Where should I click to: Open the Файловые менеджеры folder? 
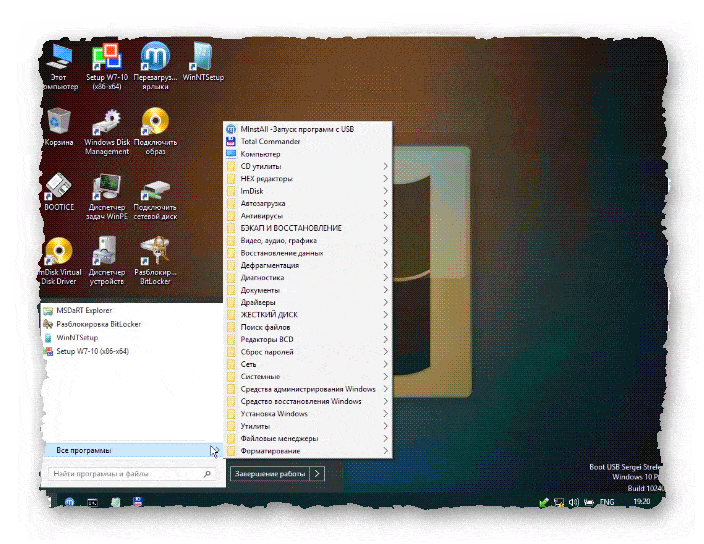(308, 439)
